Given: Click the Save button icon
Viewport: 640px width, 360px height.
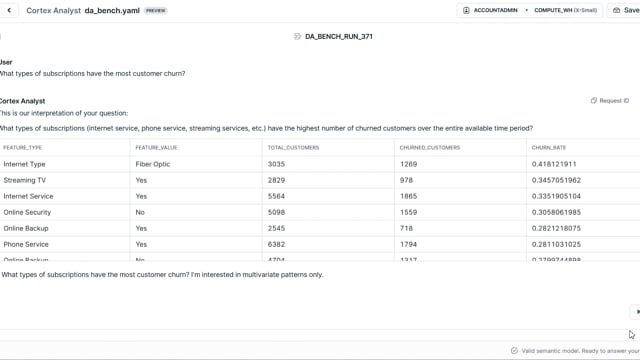Looking at the screenshot, I should (616, 10).
